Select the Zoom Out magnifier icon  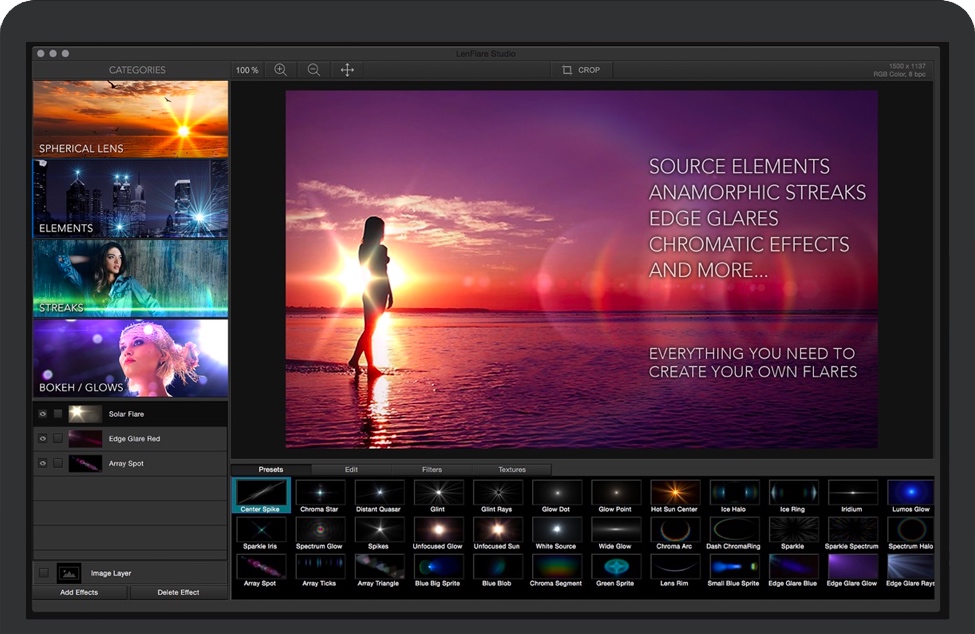click(313, 70)
